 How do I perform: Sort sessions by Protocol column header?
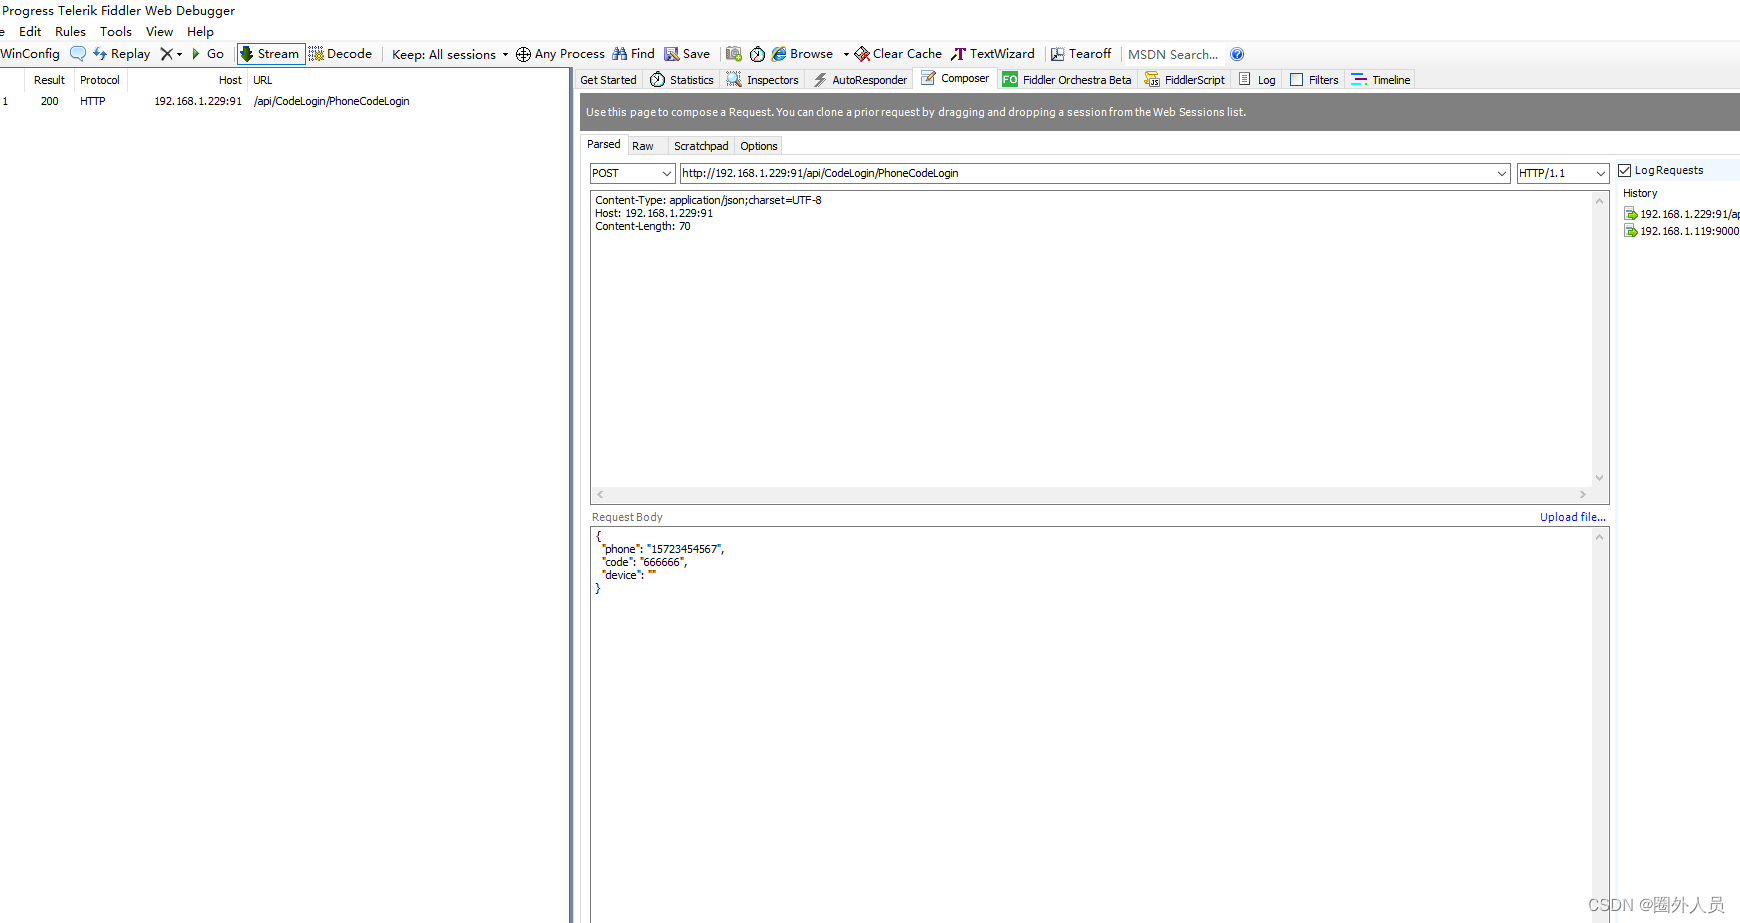[x=100, y=80]
